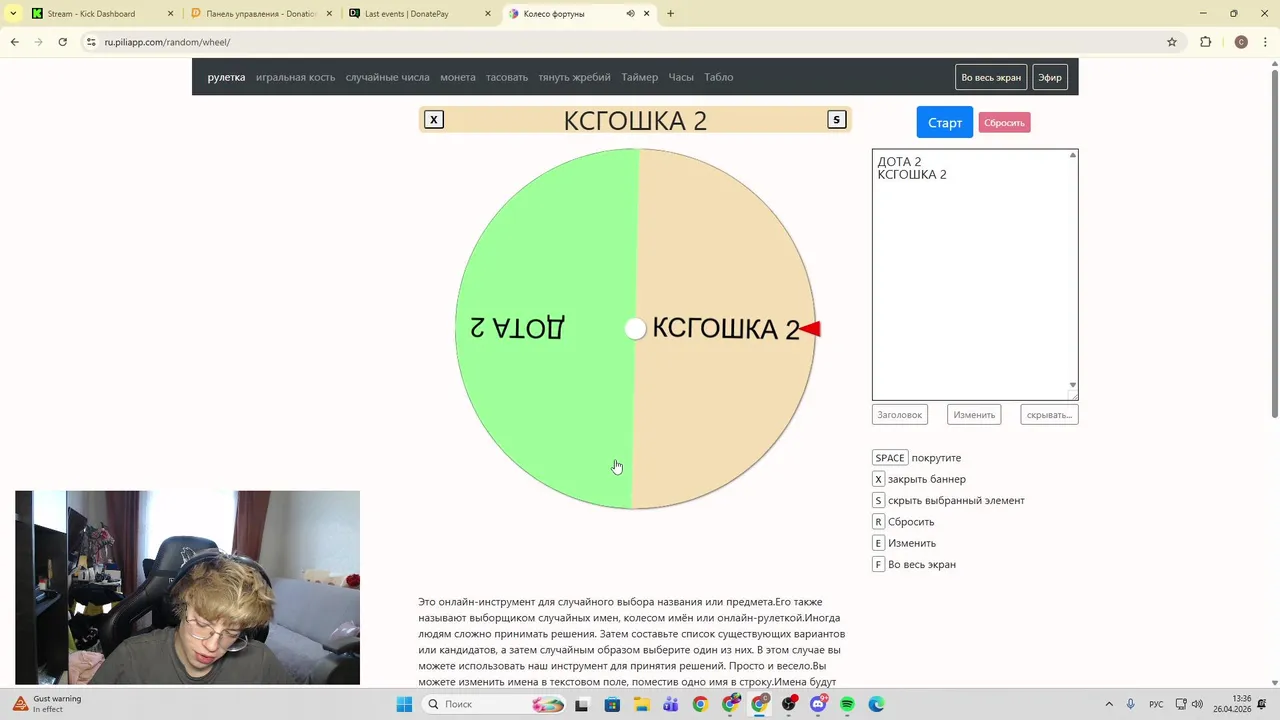Viewport: 1280px width, 720px height.
Task: Open Microsoft Store from taskbar
Action: [x=612, y=704]
